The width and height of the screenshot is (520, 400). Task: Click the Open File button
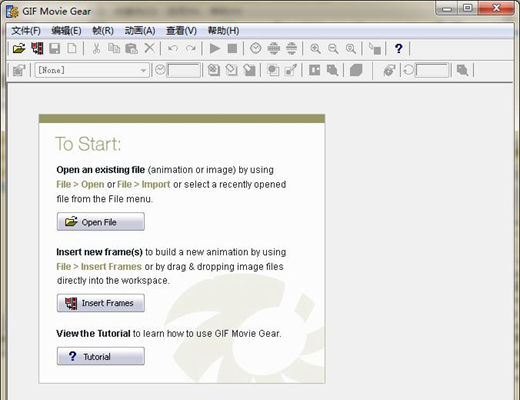tap(101, 222)
